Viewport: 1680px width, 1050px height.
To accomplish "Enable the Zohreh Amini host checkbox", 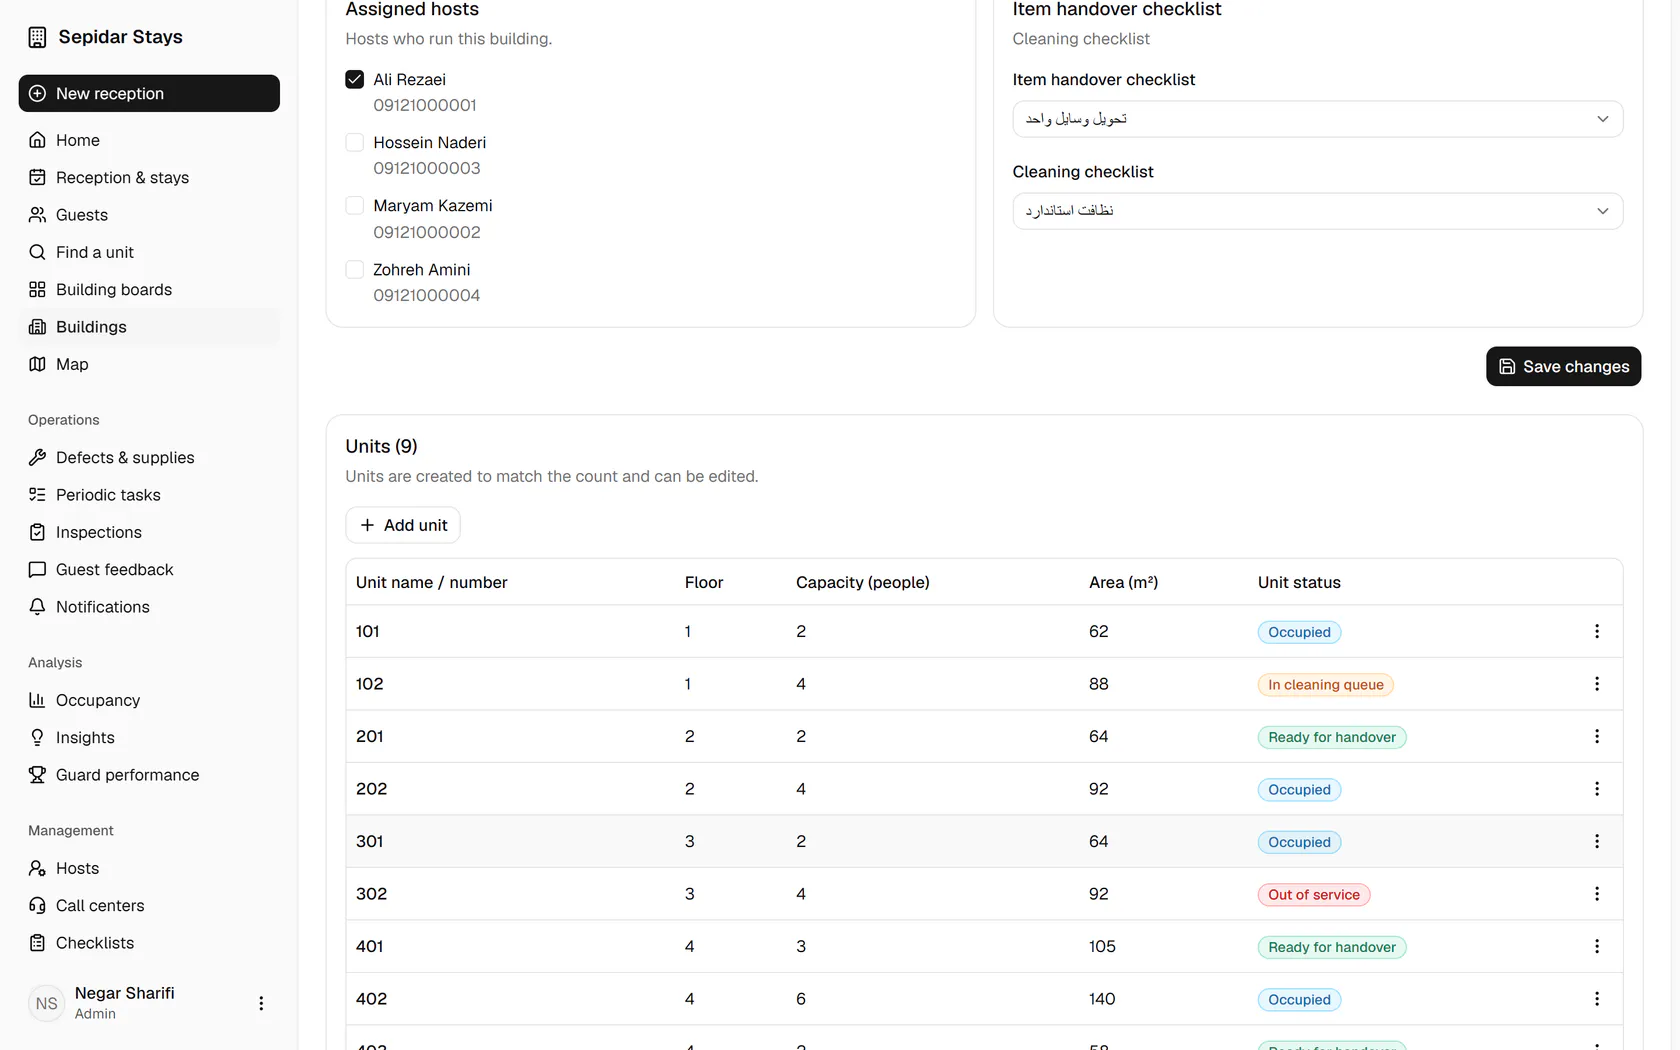I will pyautogui.click(x=354, y=269).
